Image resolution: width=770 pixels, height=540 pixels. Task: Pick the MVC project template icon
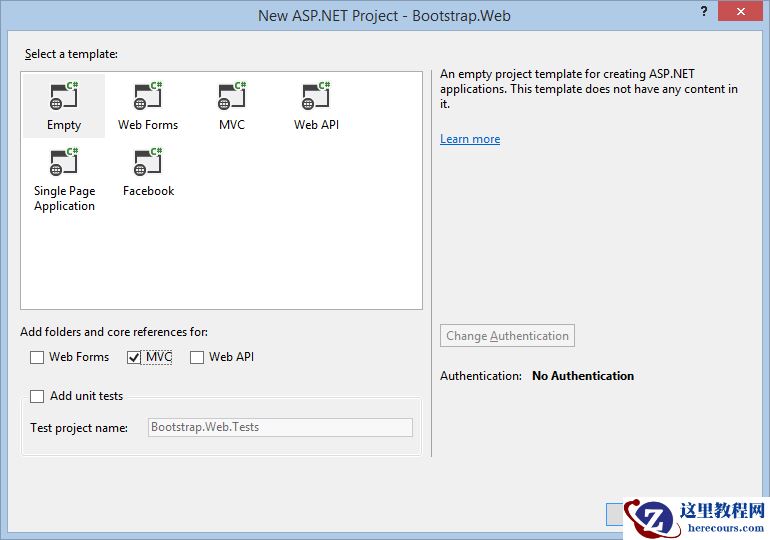(x=232, y=96)
